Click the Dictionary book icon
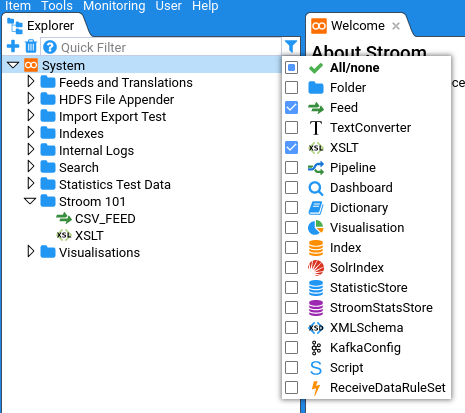Viewport: 465px width, 413px height. click(x=316, y=208)
